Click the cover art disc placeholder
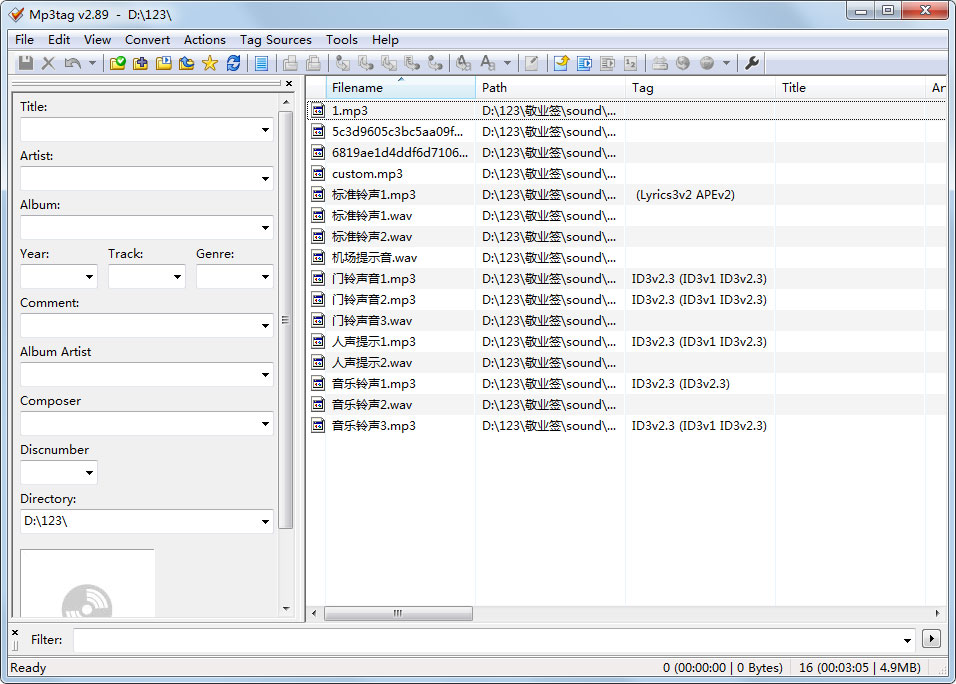The width and height of the screenshot is (956, 684). tap(87, 583)
